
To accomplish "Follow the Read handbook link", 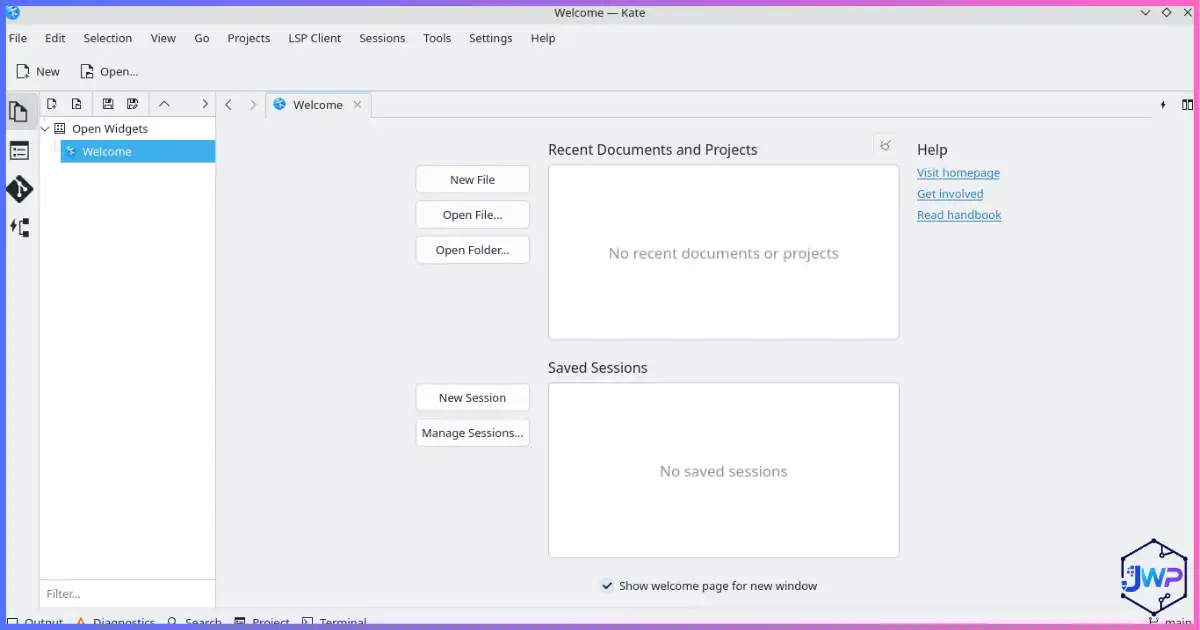I will pos(959,215).
